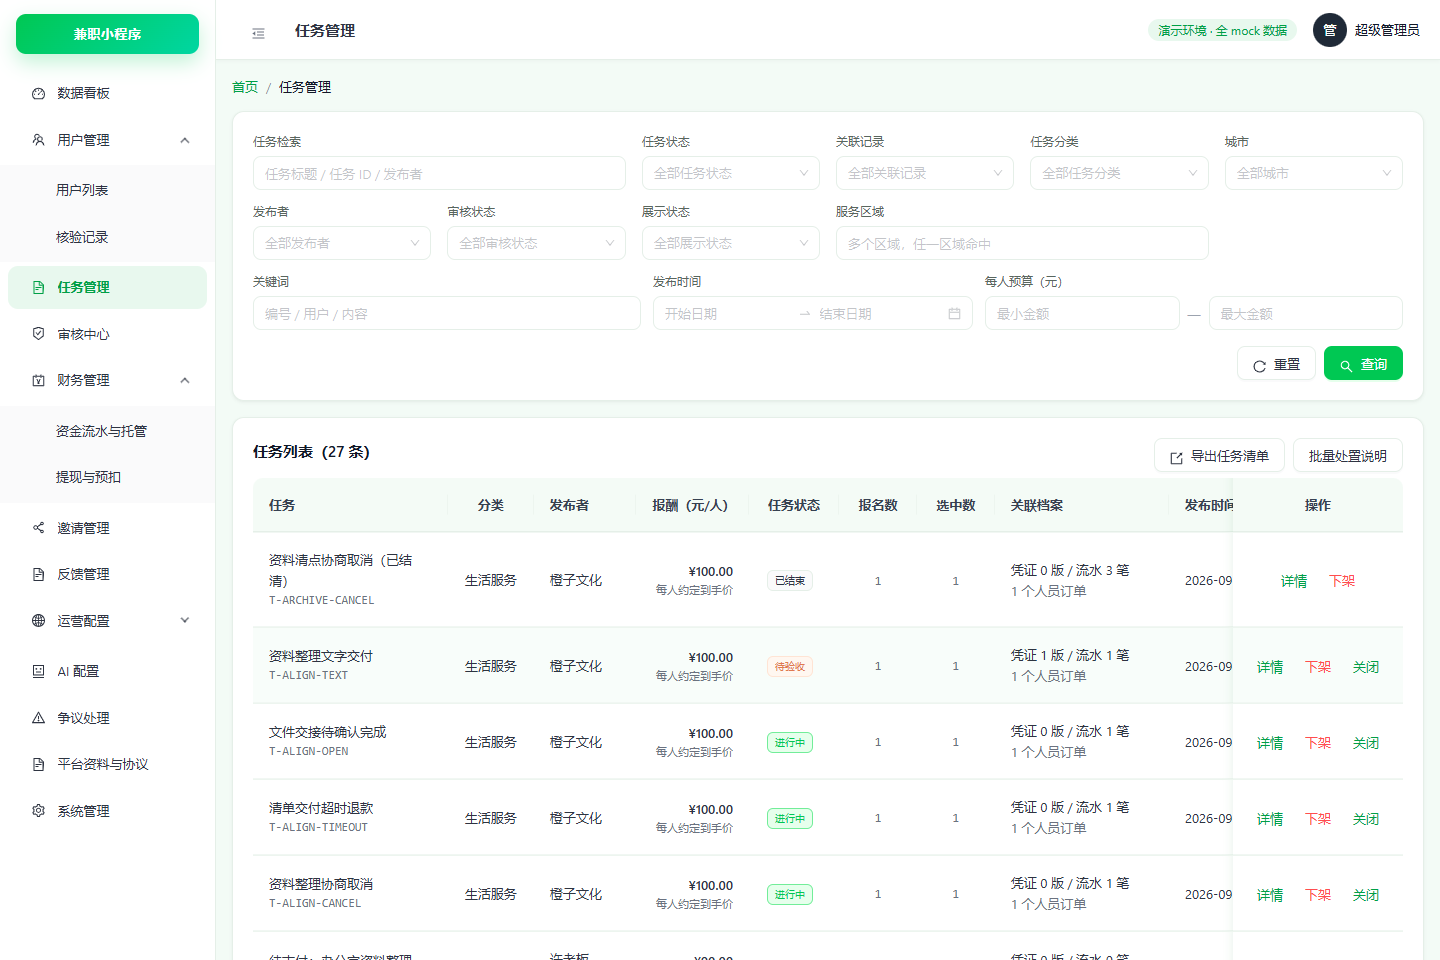The height and width of the screenshot is (960, 1440).
Task: Collapse the 财务管理 submenu chevron
Action: [185, 380]
